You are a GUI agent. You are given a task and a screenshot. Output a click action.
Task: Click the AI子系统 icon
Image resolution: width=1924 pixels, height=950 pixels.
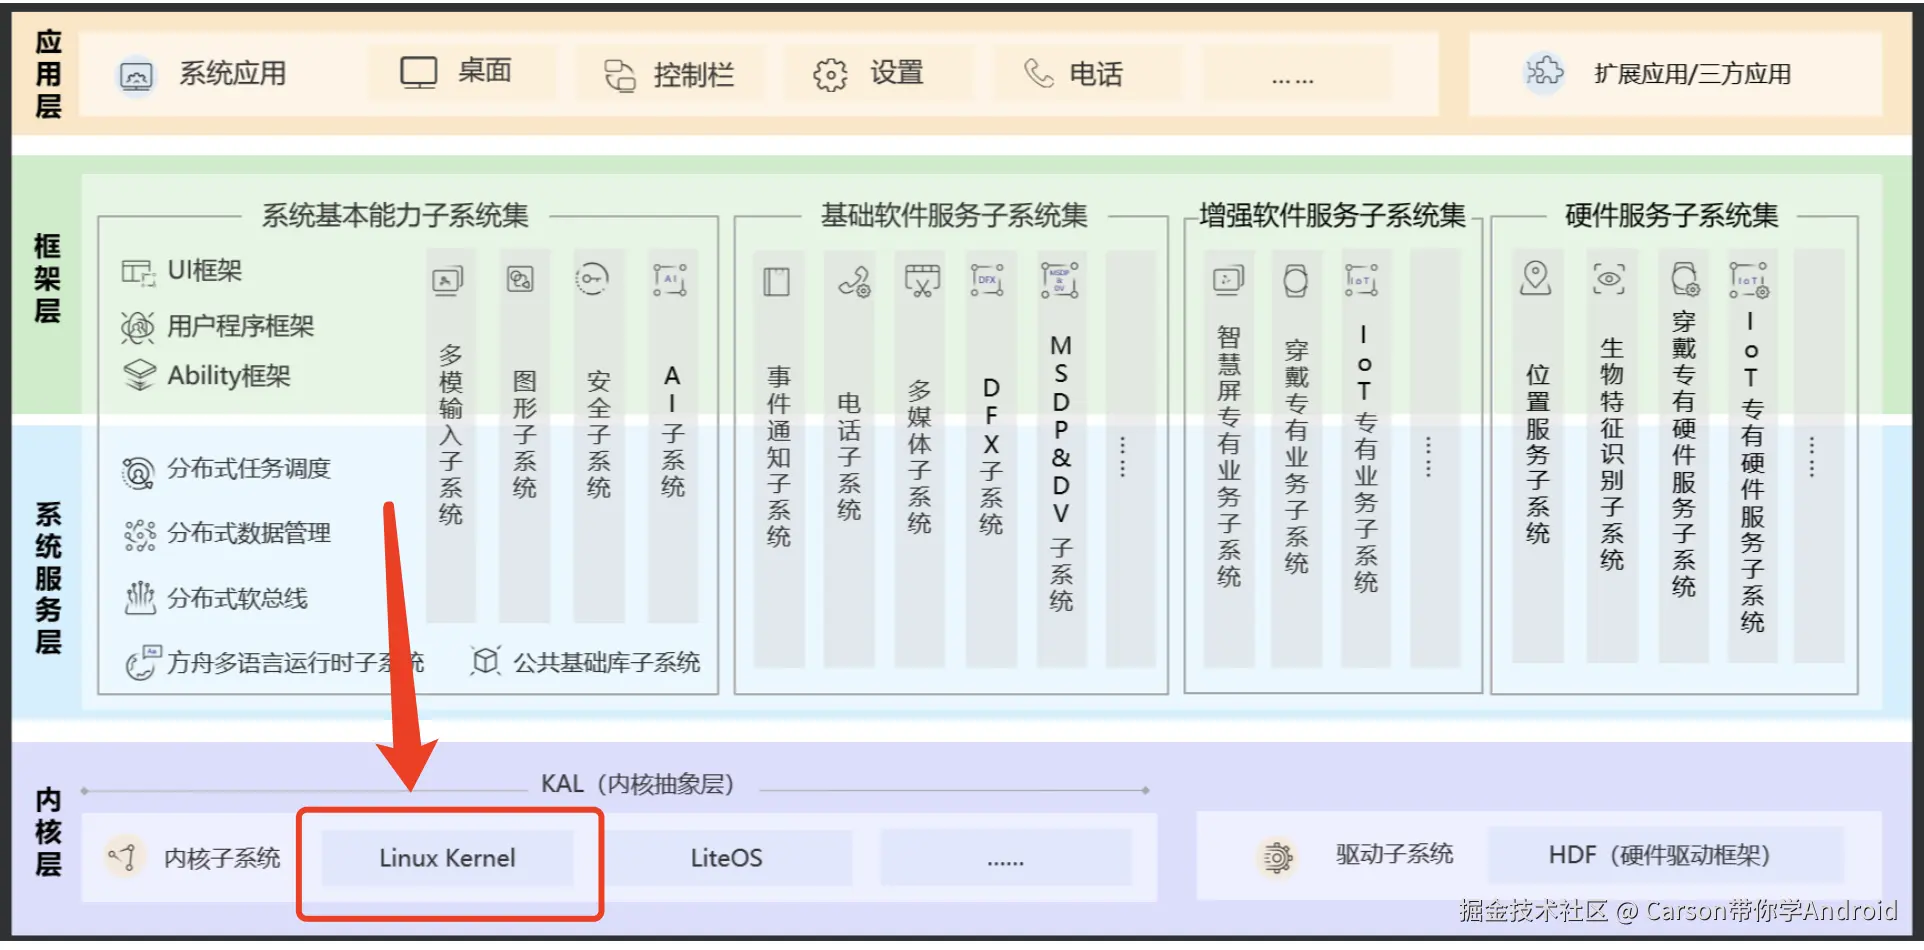coord(670,279)
